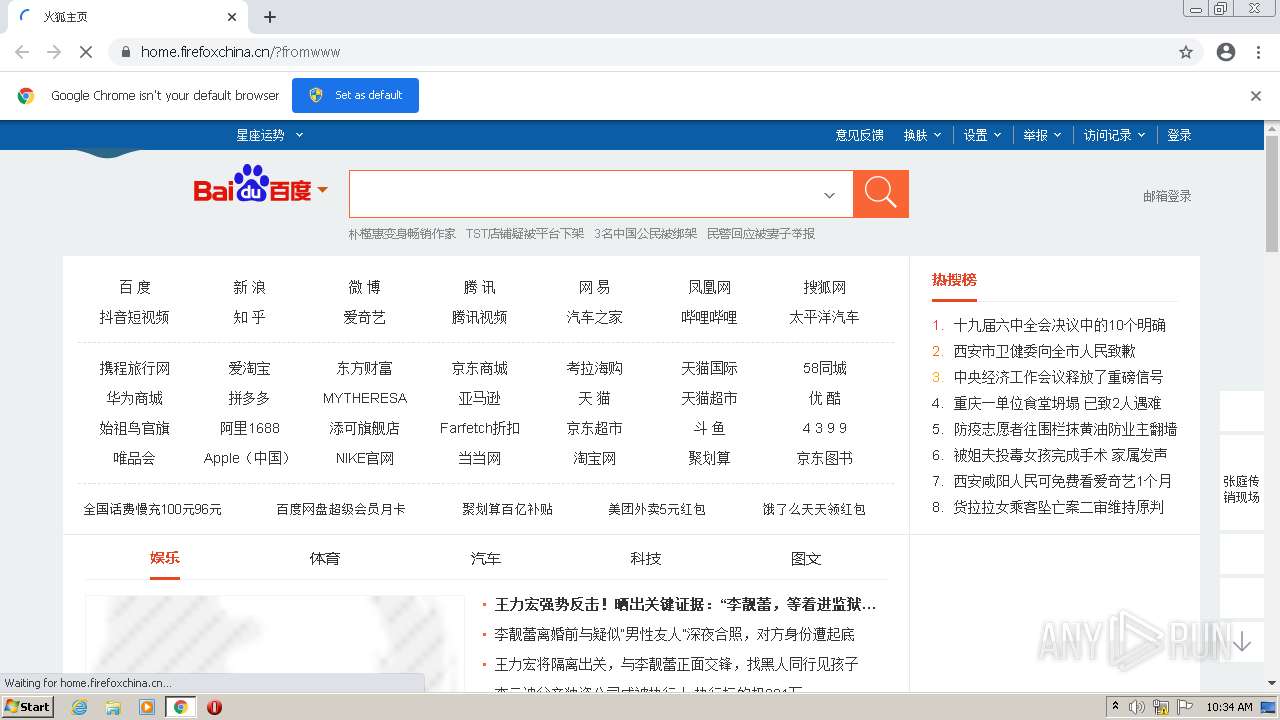
Task: Switch to the 体育 tab
Action: pos(325,558)
